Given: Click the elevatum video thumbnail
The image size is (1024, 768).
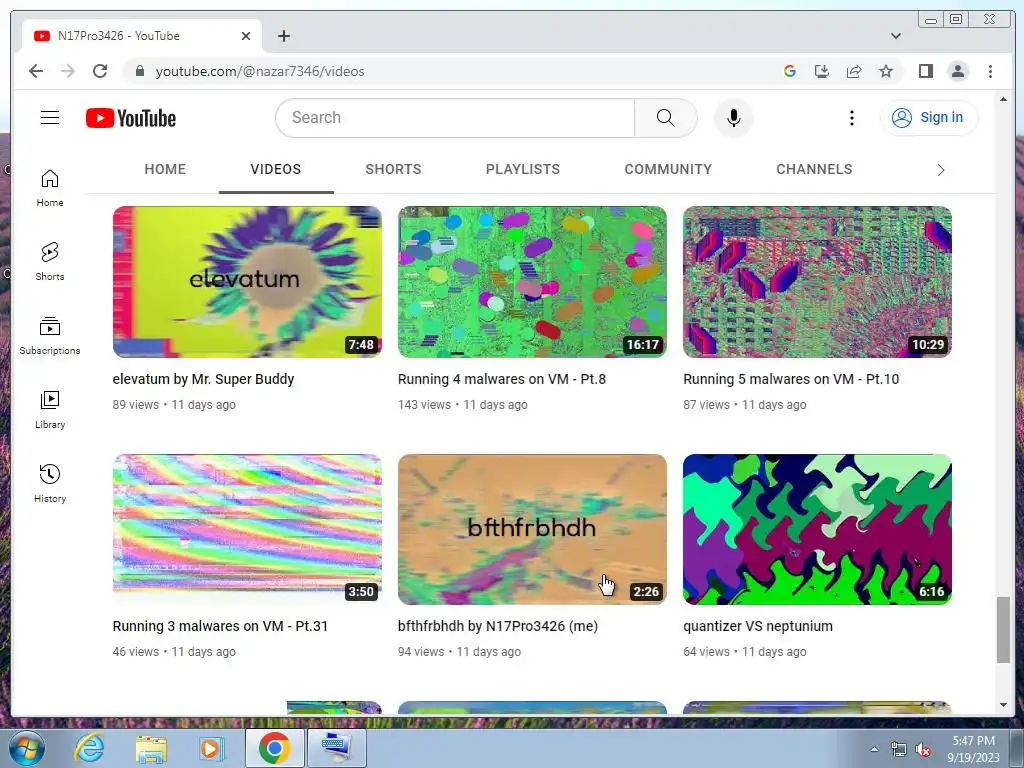Looking at the screenshot, I should coord(247,281).
